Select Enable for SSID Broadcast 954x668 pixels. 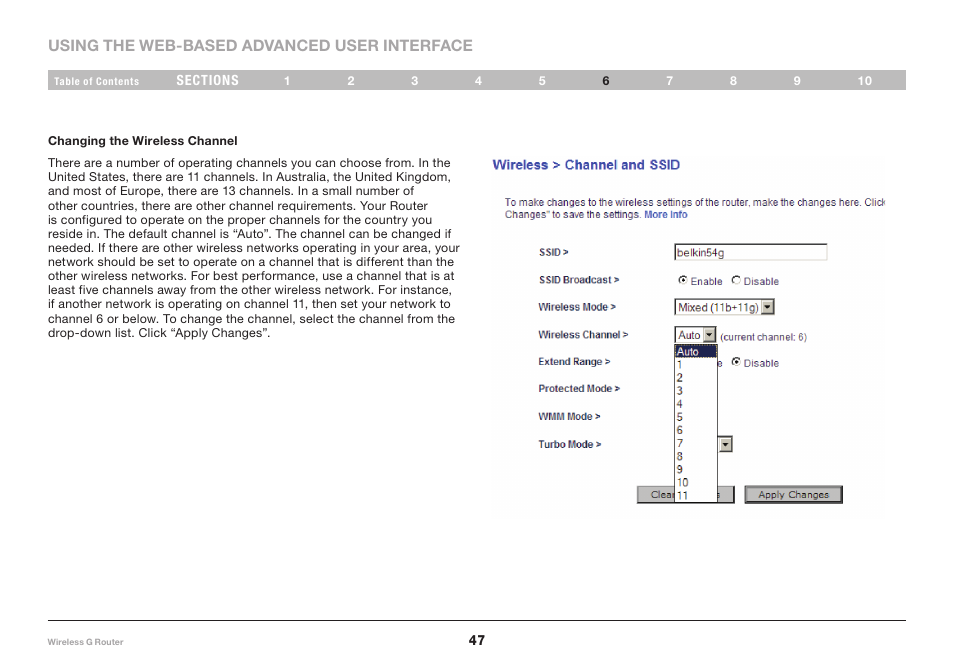683,280
